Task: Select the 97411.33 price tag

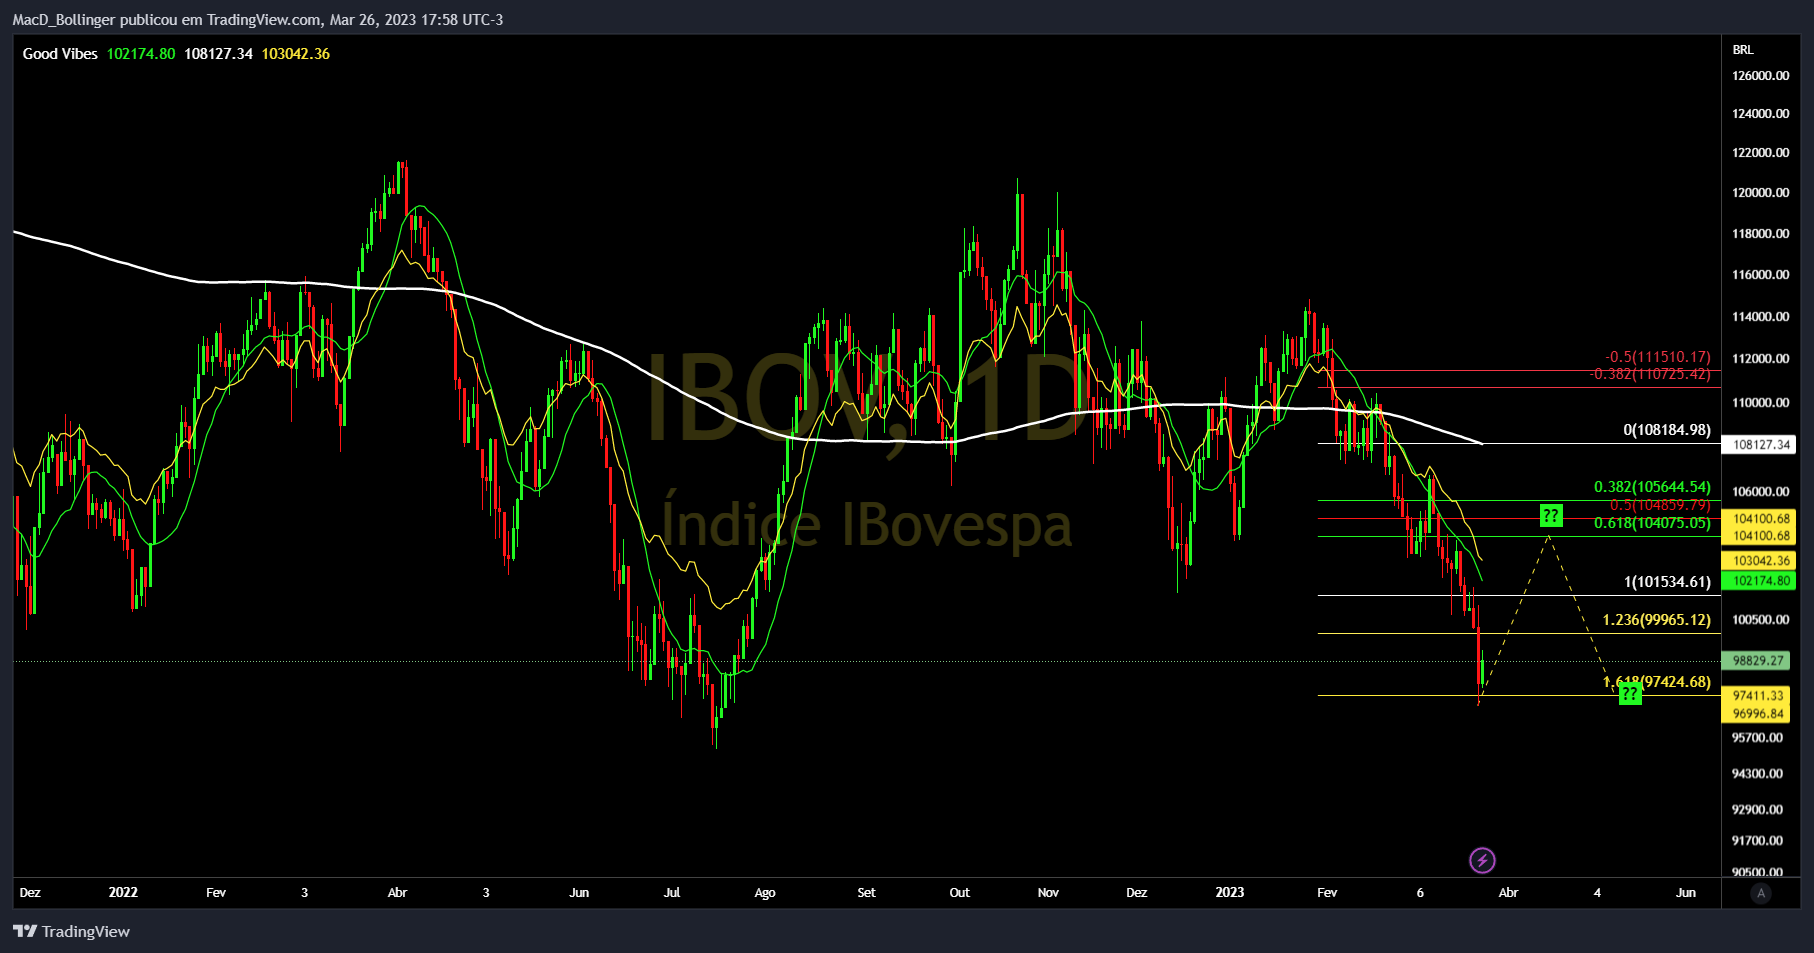Action: (1758, 696)
